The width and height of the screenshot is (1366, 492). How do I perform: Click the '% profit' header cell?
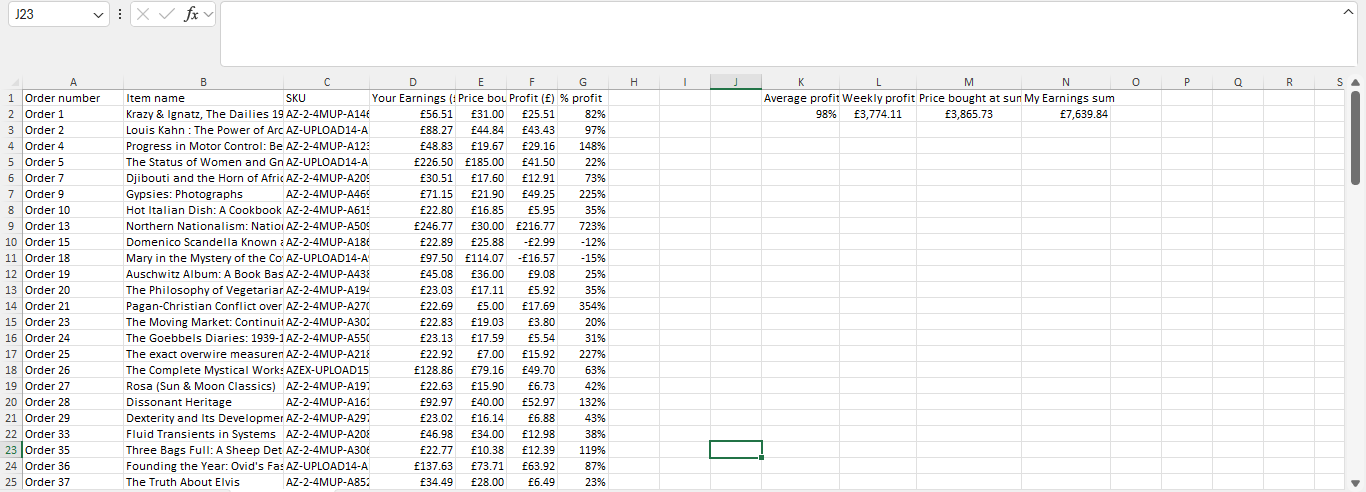(x=583, y=98)
